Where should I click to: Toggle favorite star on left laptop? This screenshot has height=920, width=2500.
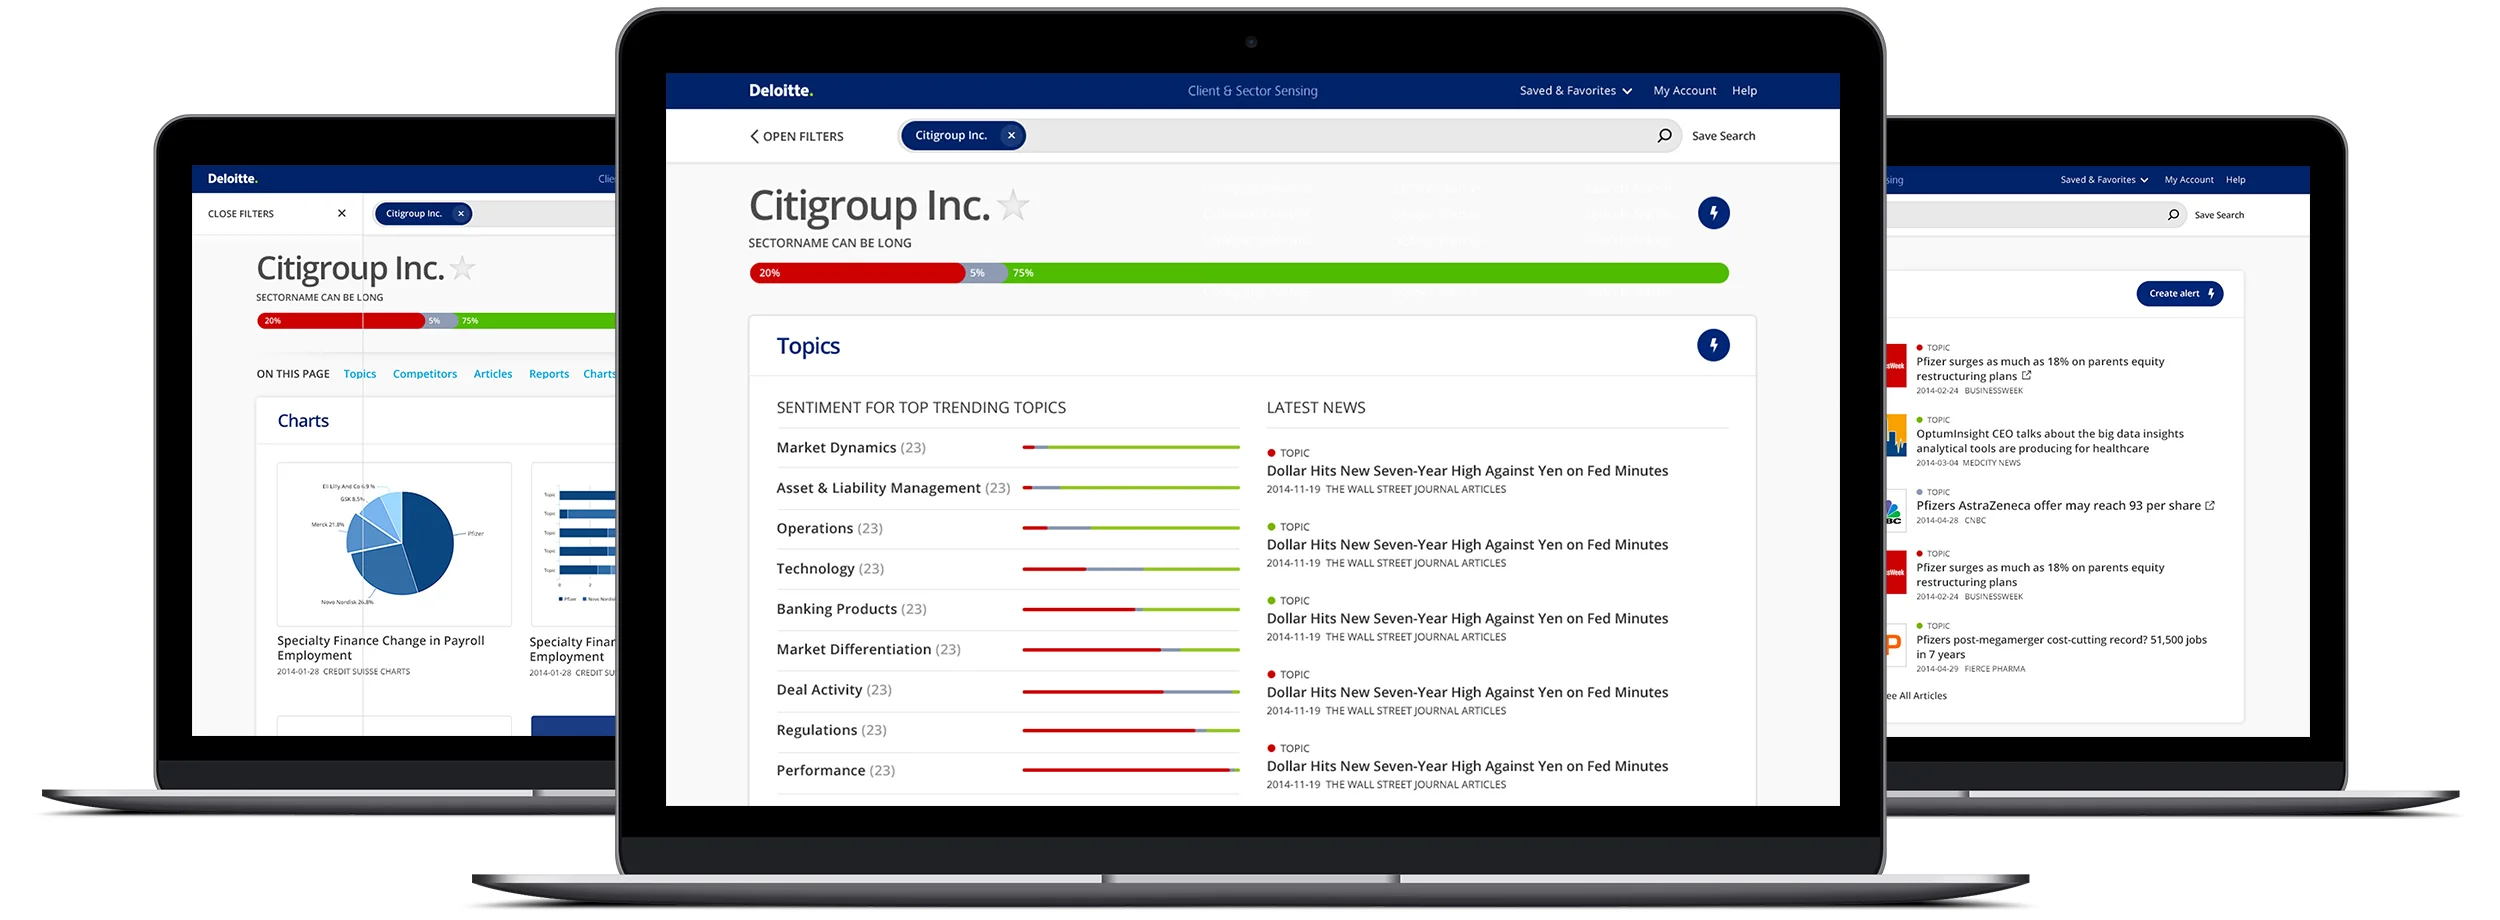[462, 268]
